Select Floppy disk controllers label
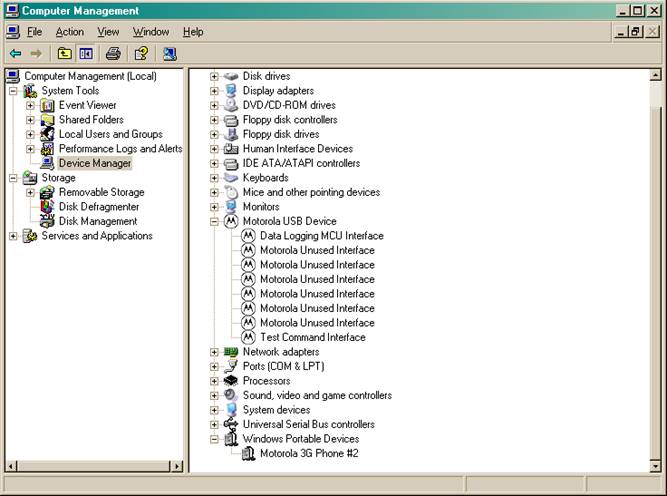This screenshot has width=667, height=496. 290,120
